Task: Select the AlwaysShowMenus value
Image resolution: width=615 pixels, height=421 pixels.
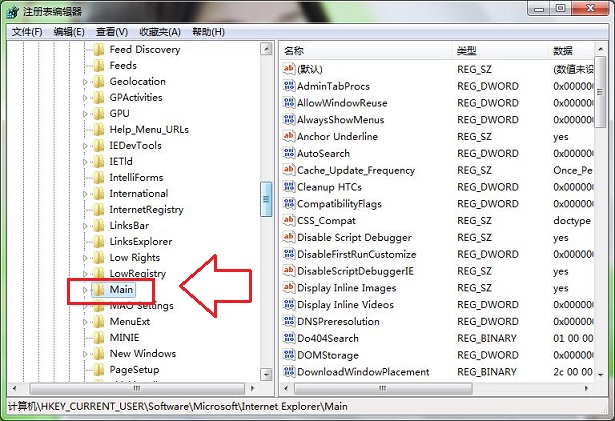Action: tap(340, 120)
